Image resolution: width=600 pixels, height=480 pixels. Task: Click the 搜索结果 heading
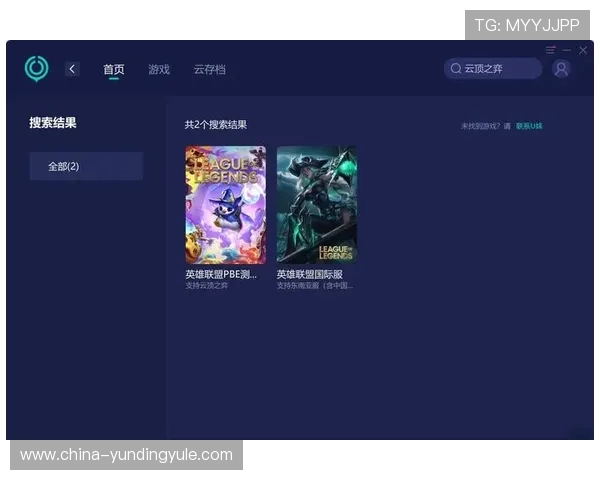coord(53,123)
